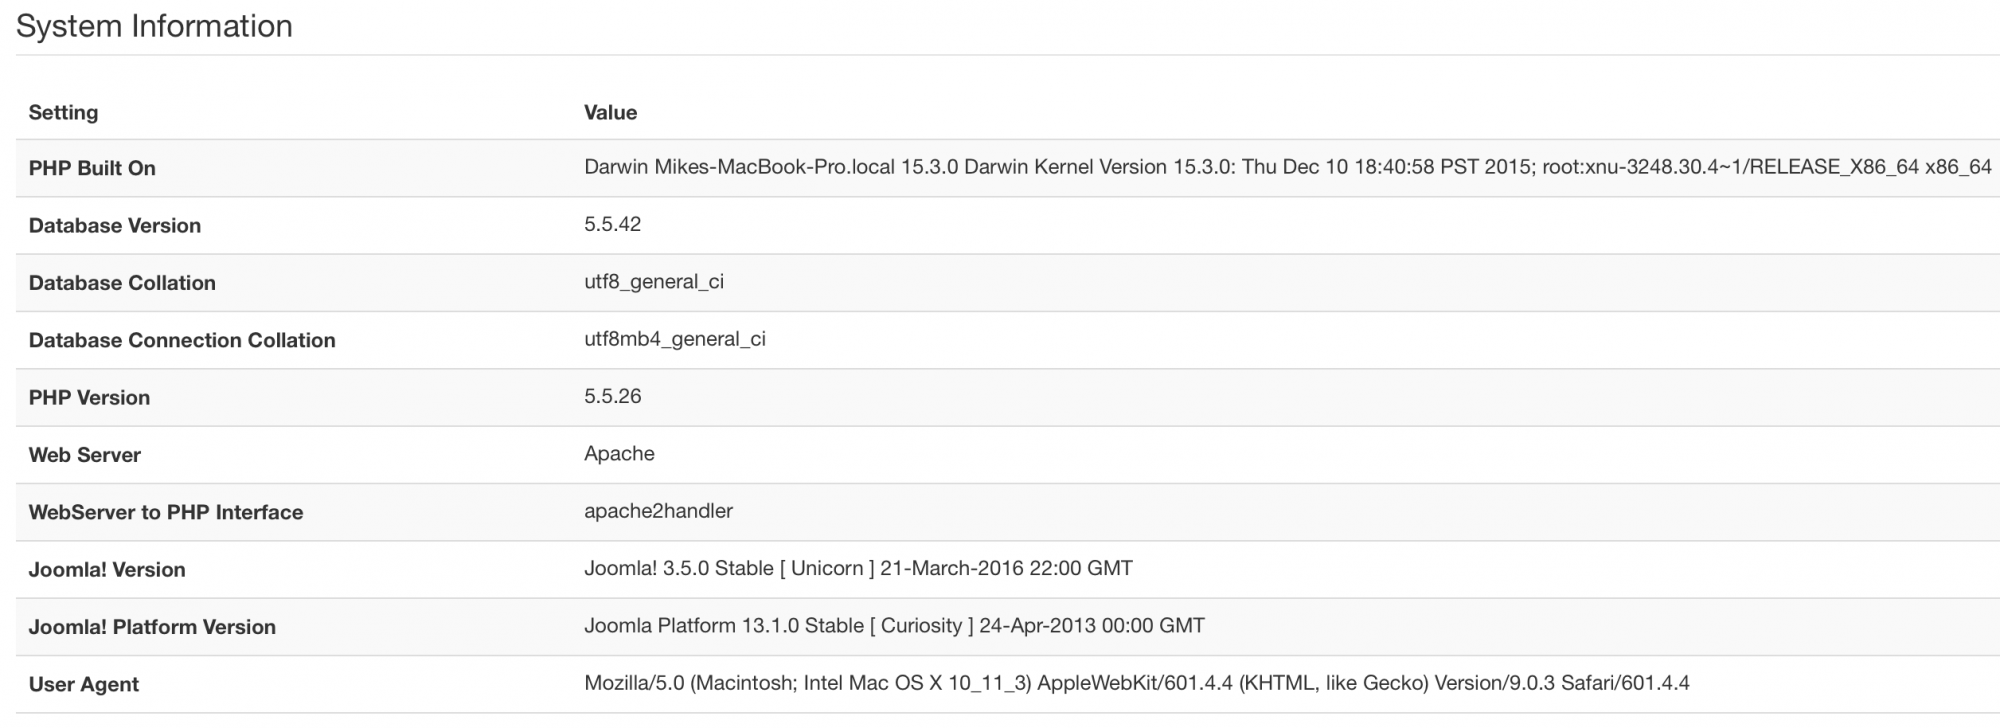This screenshot has width=2000, height=728.
Task: Select the Web Server label
Action: tap(85, 455)
